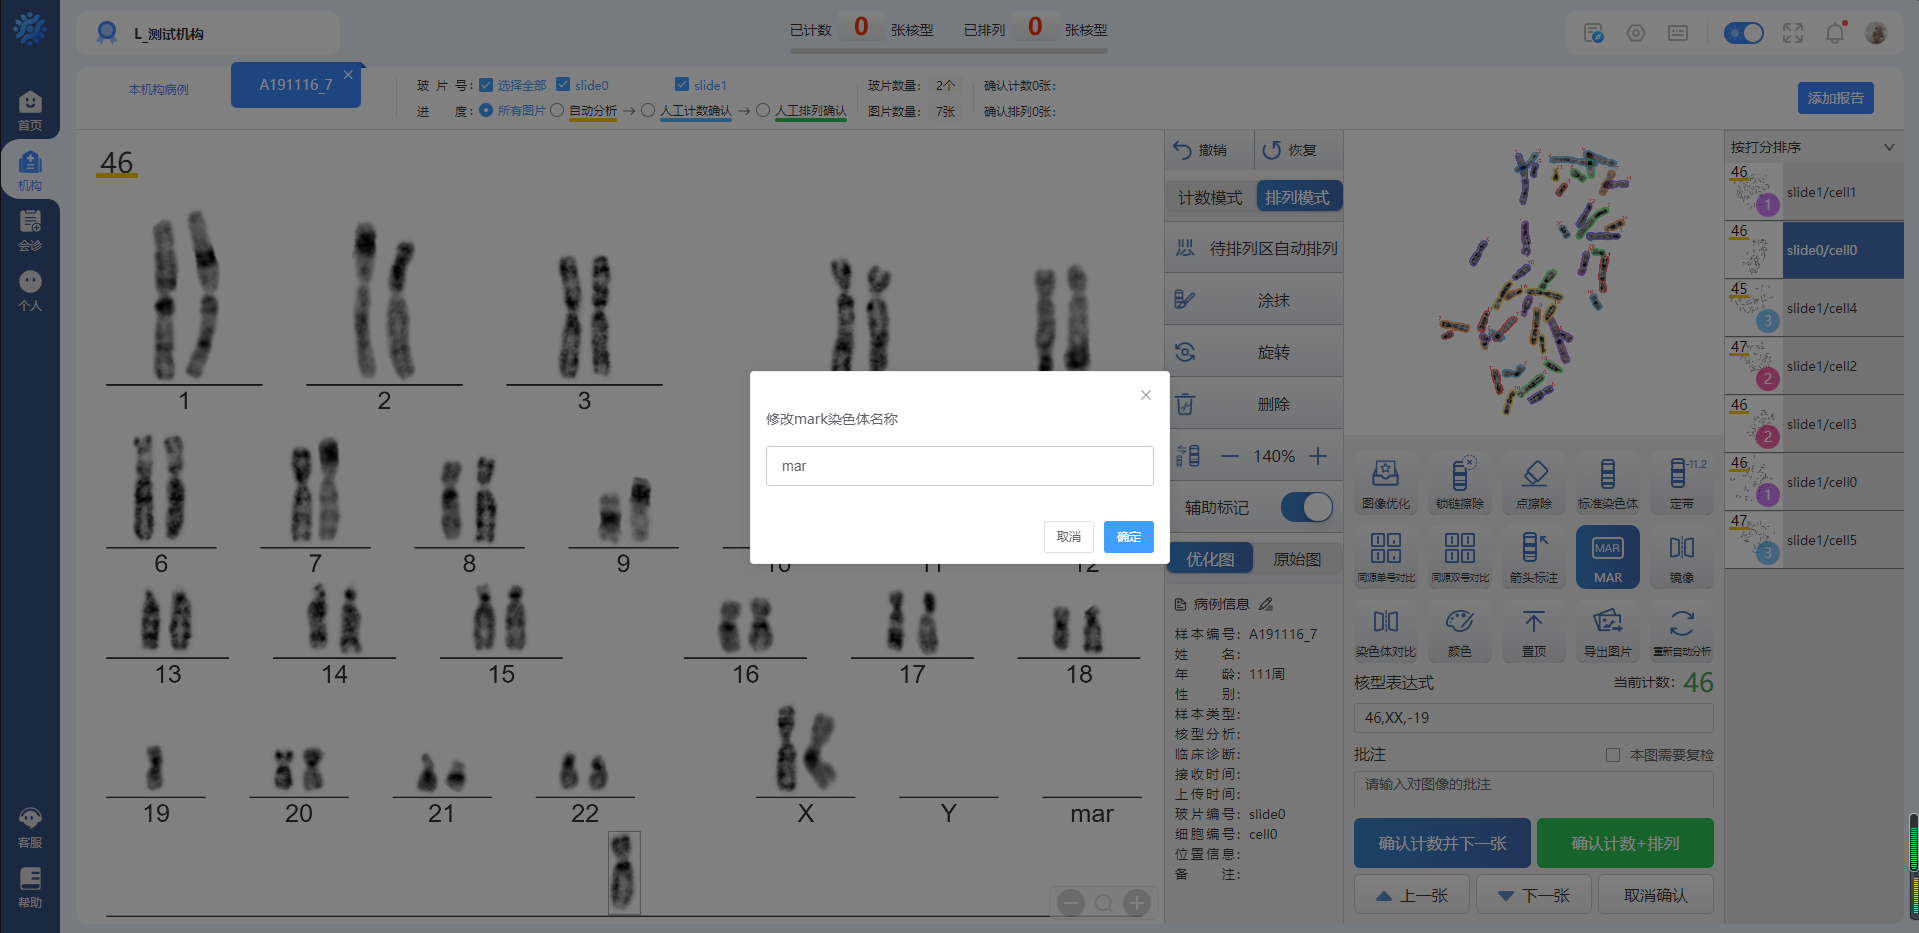Viewport: 1919px width, 933px height.
Task: Select the MAR marker chromosome tool
Action: point(1607,557)
